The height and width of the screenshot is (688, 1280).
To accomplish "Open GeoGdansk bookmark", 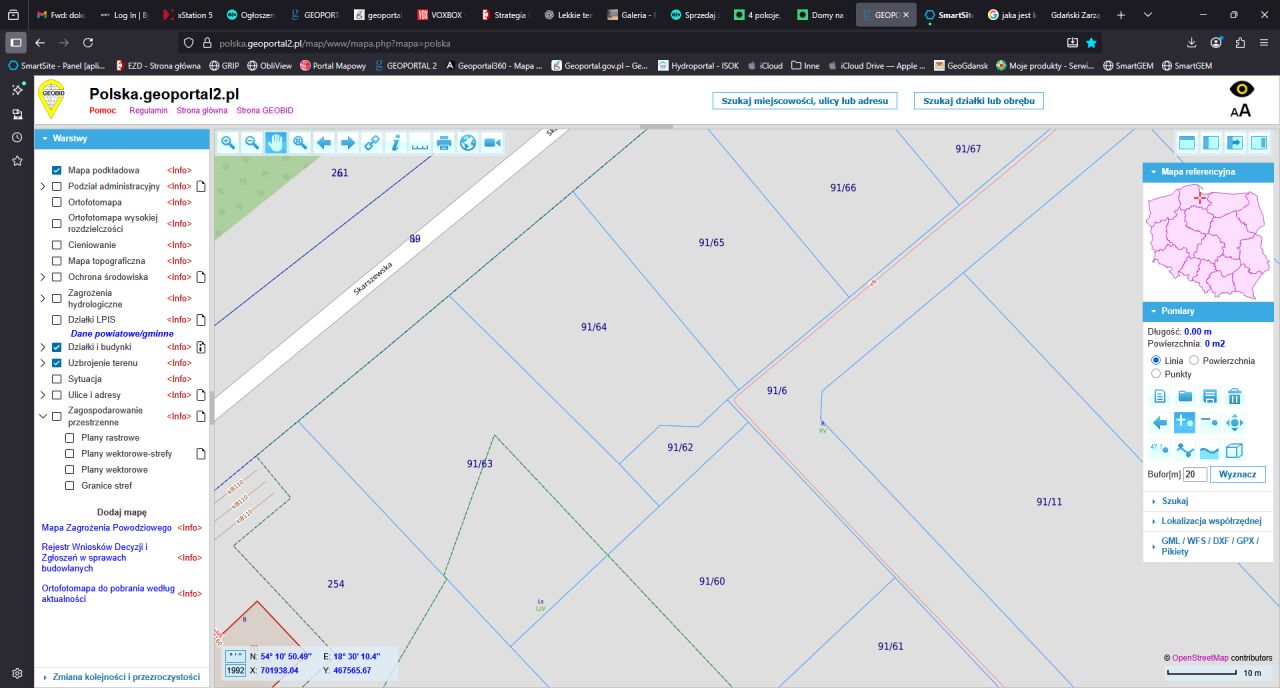I will point(961,65).
